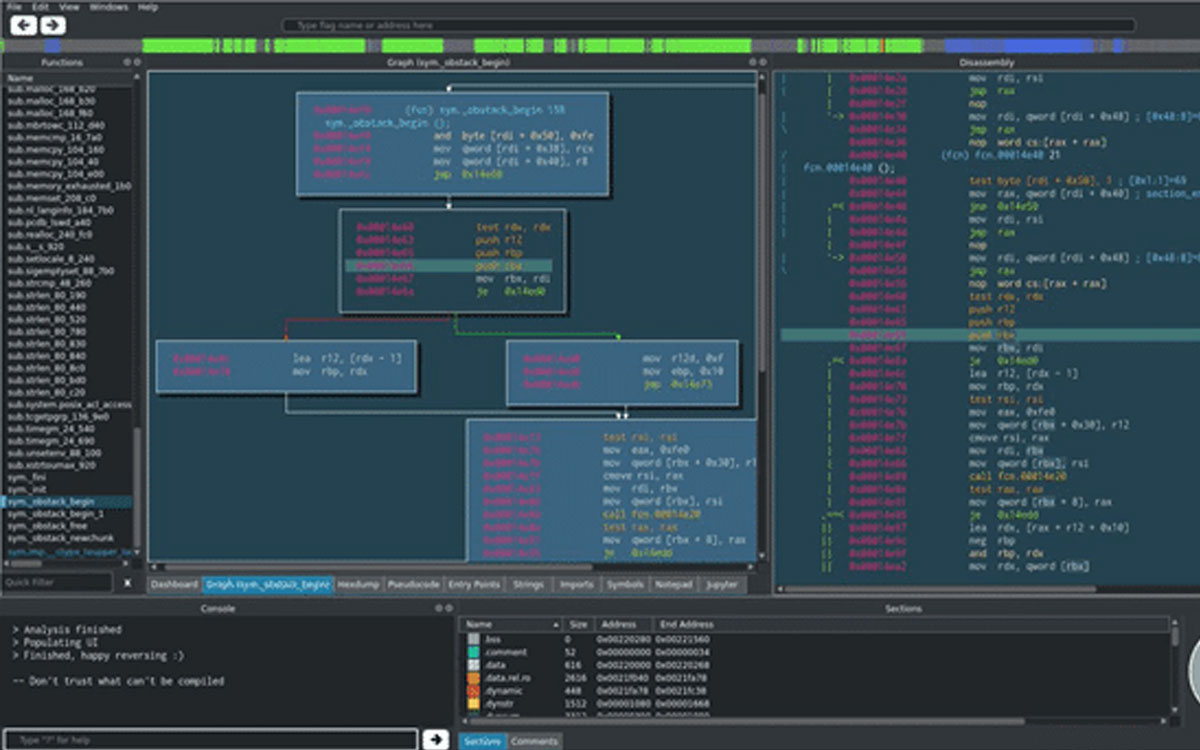The height and width of the screenshot is (750, 1200).
Task: Float the Console panel using its dock icon
Action: coord(438,608)
